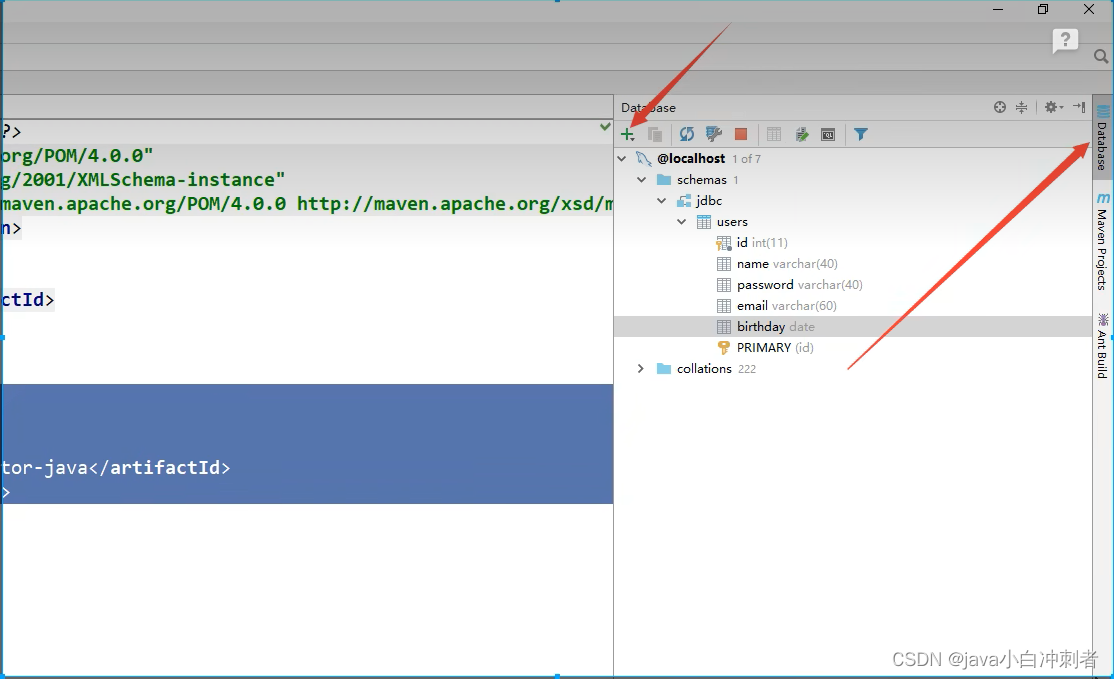Minimize the IDE window

pos(998,9)
